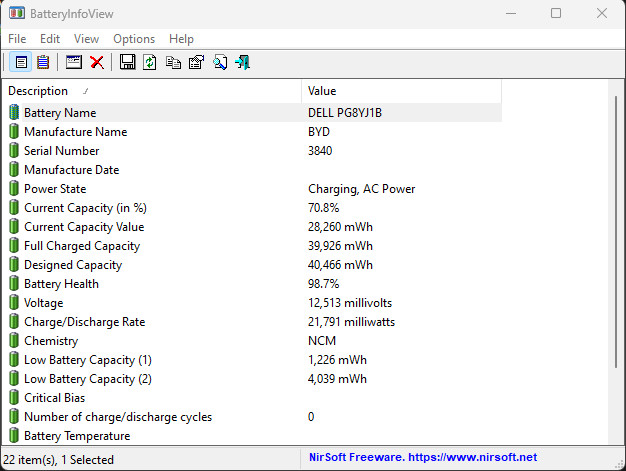Open the View menu
Viewport: 626px width, 471px height.
[86, 39]
